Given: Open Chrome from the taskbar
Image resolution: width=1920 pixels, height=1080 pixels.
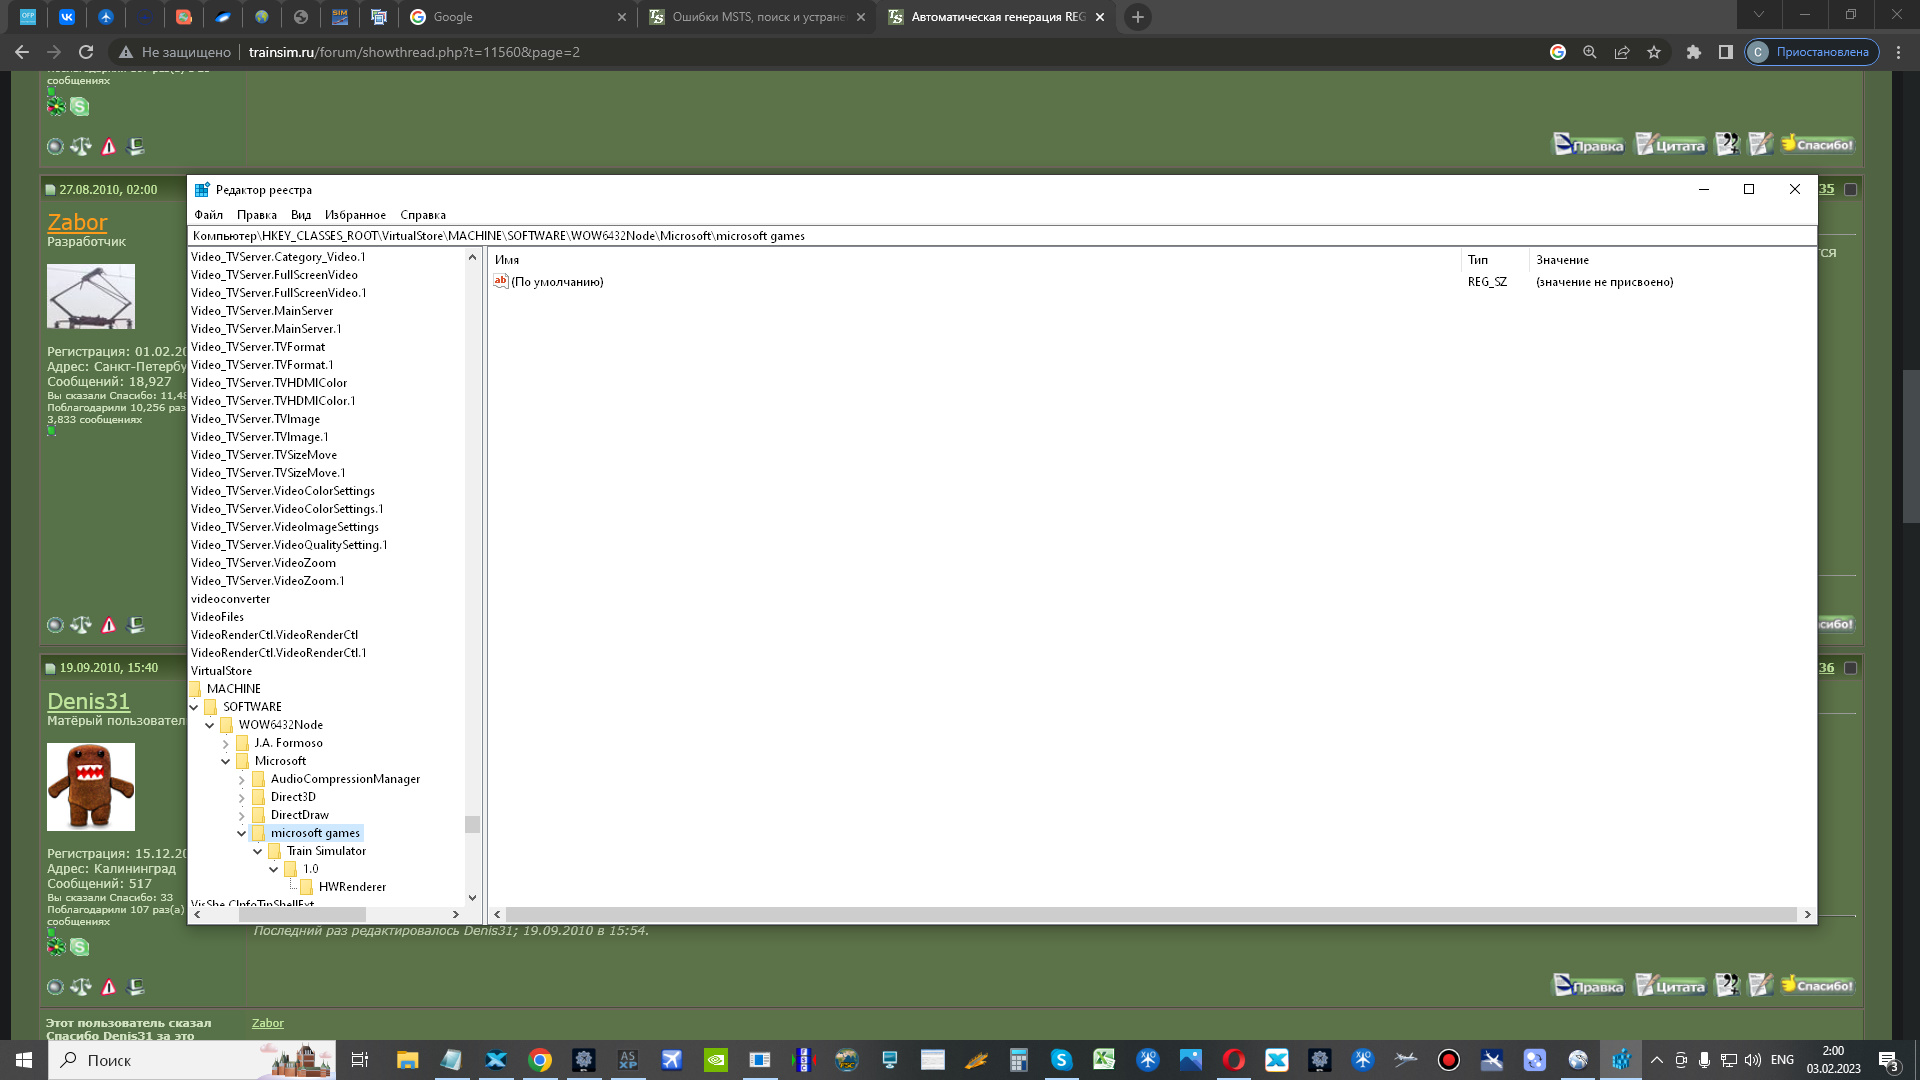Looking at the screenshot, I should pos(540,1060).
